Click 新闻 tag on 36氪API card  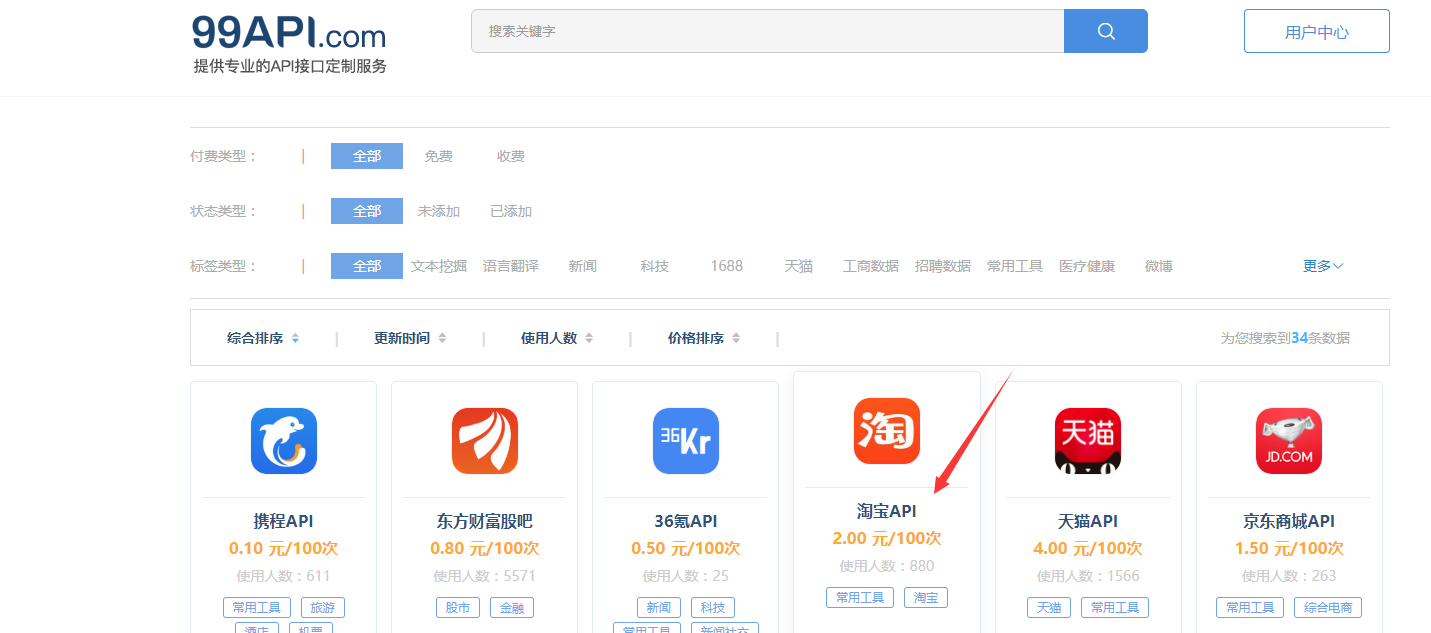click(x=659, y=607)
